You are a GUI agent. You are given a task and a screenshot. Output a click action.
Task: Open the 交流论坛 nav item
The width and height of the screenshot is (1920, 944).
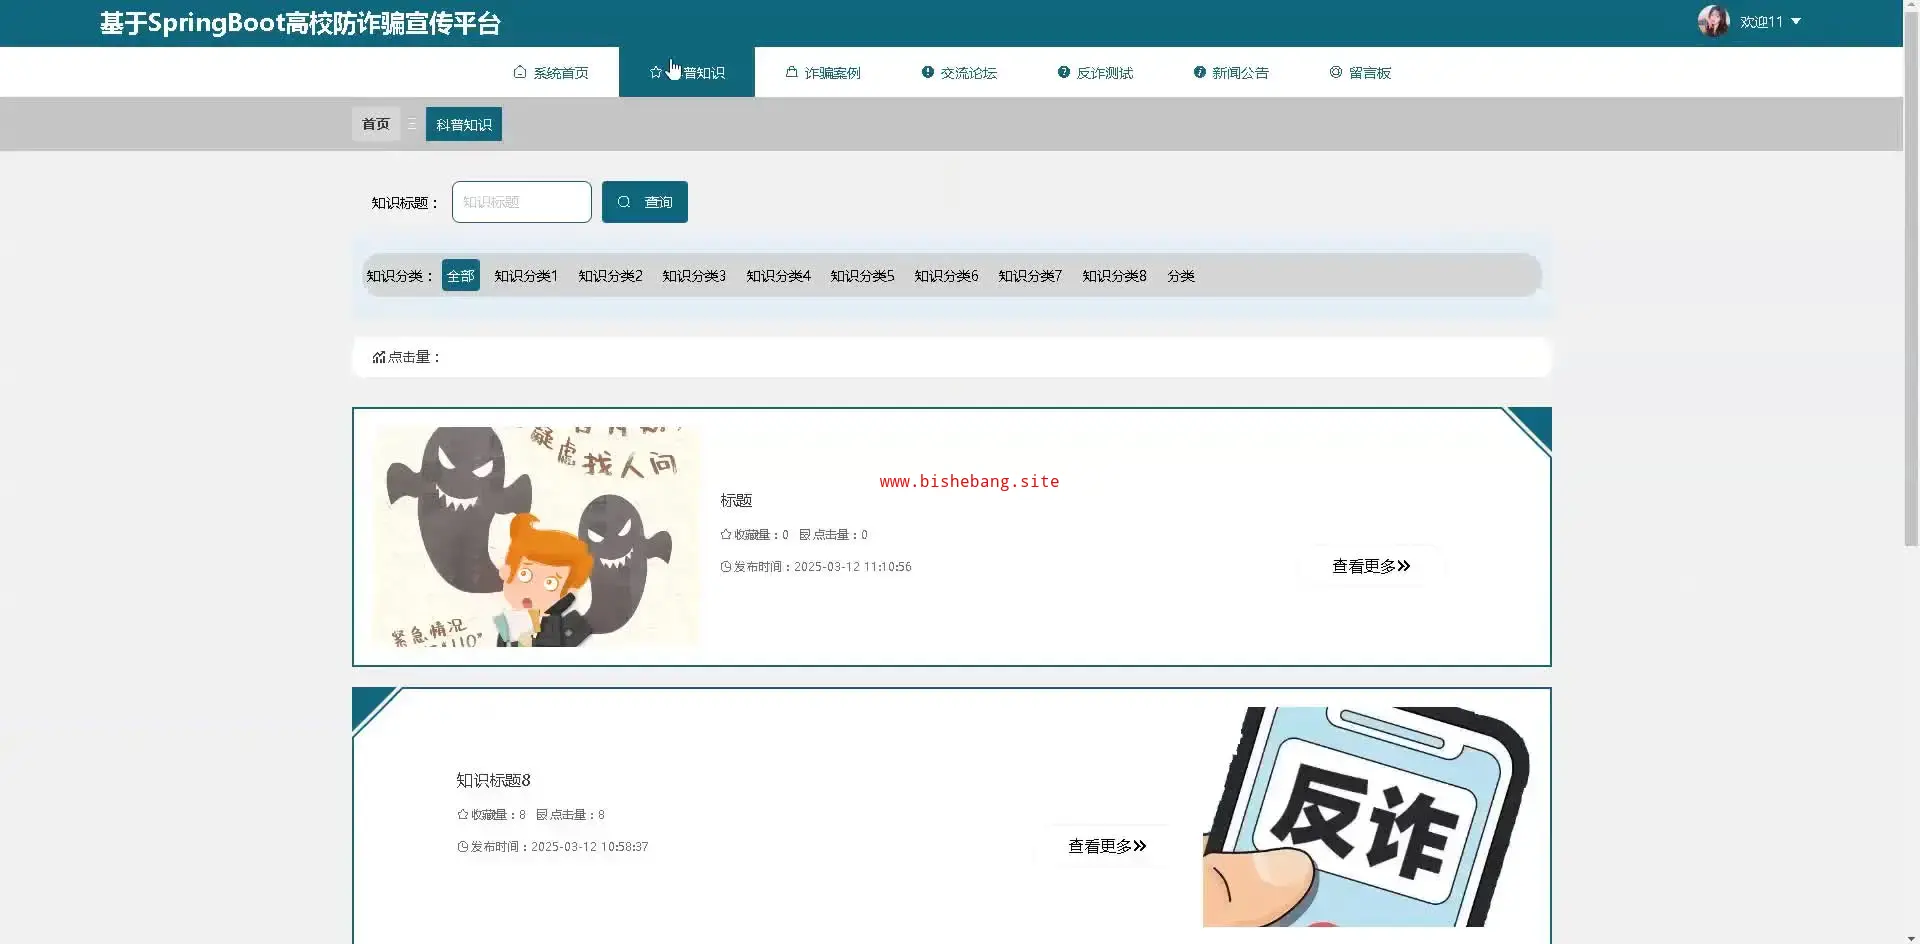coord(959,72)
